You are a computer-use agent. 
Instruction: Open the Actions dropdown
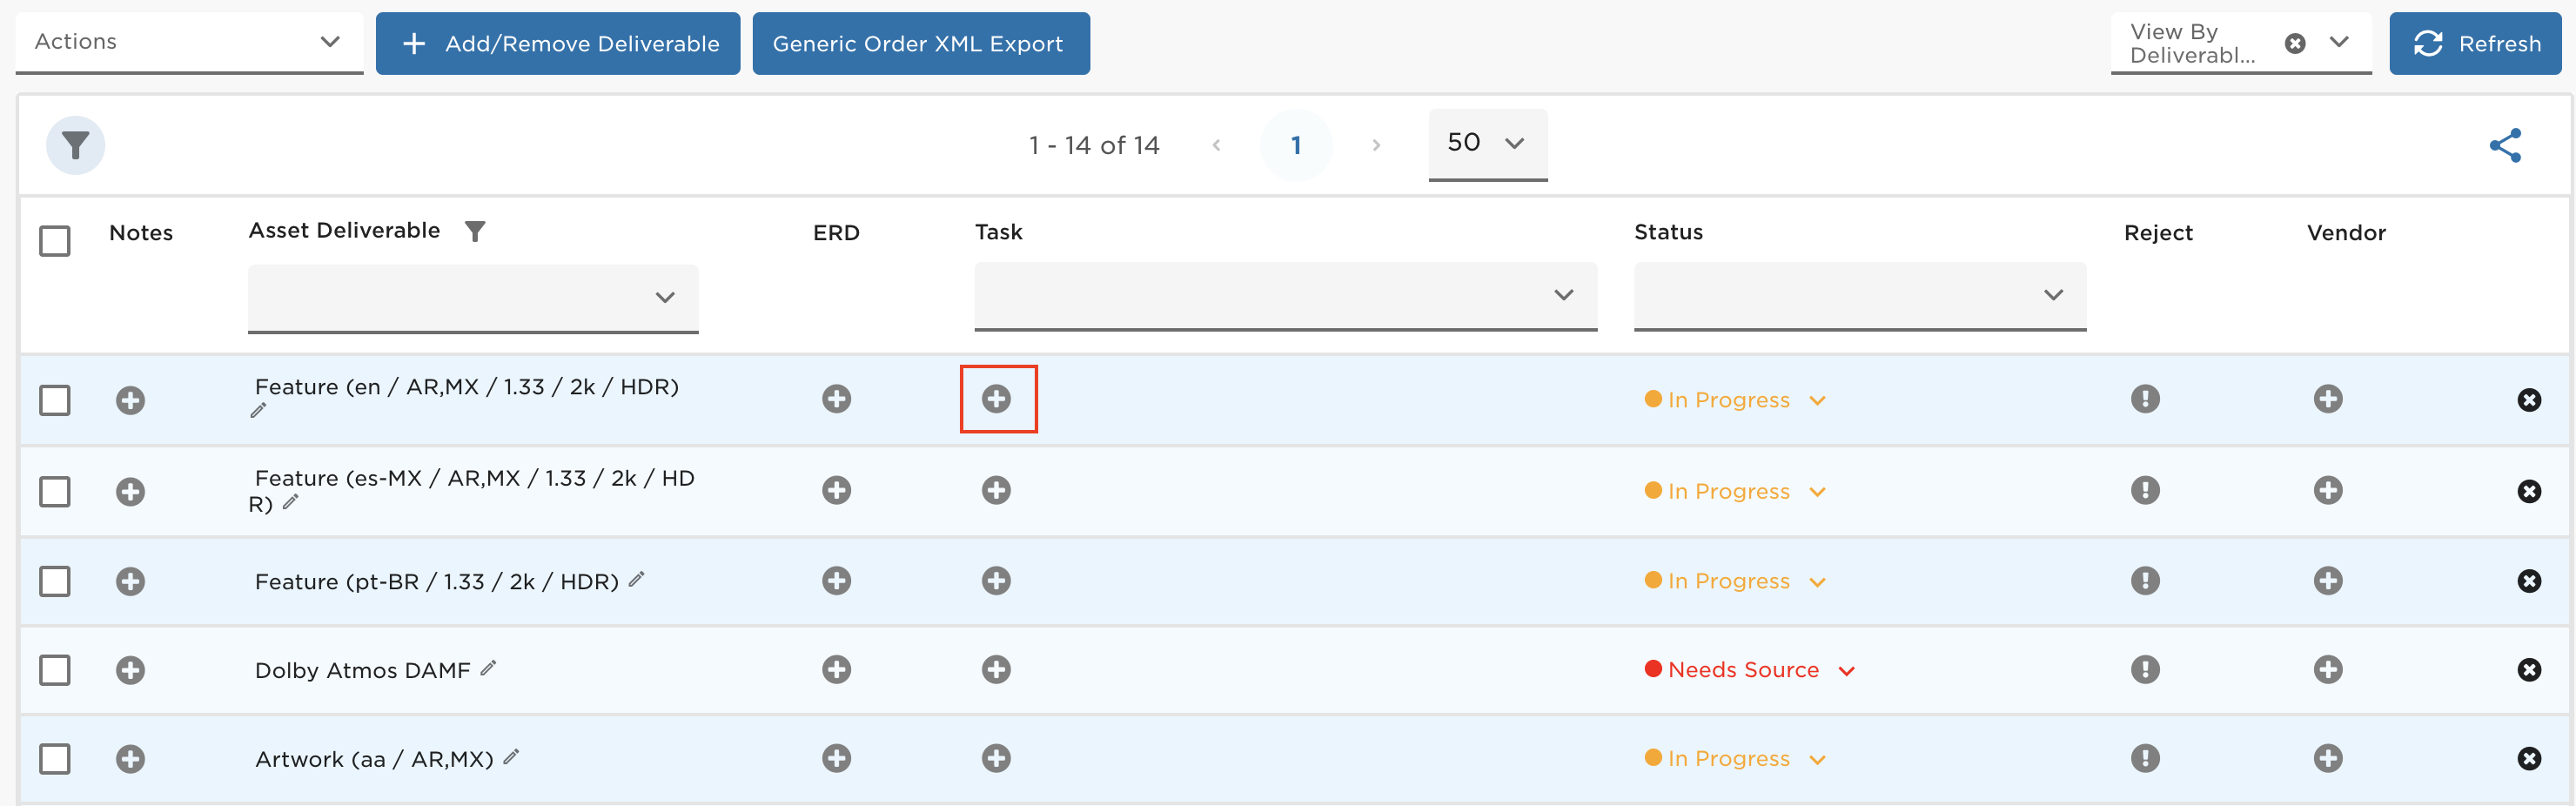tap(189, 43)
